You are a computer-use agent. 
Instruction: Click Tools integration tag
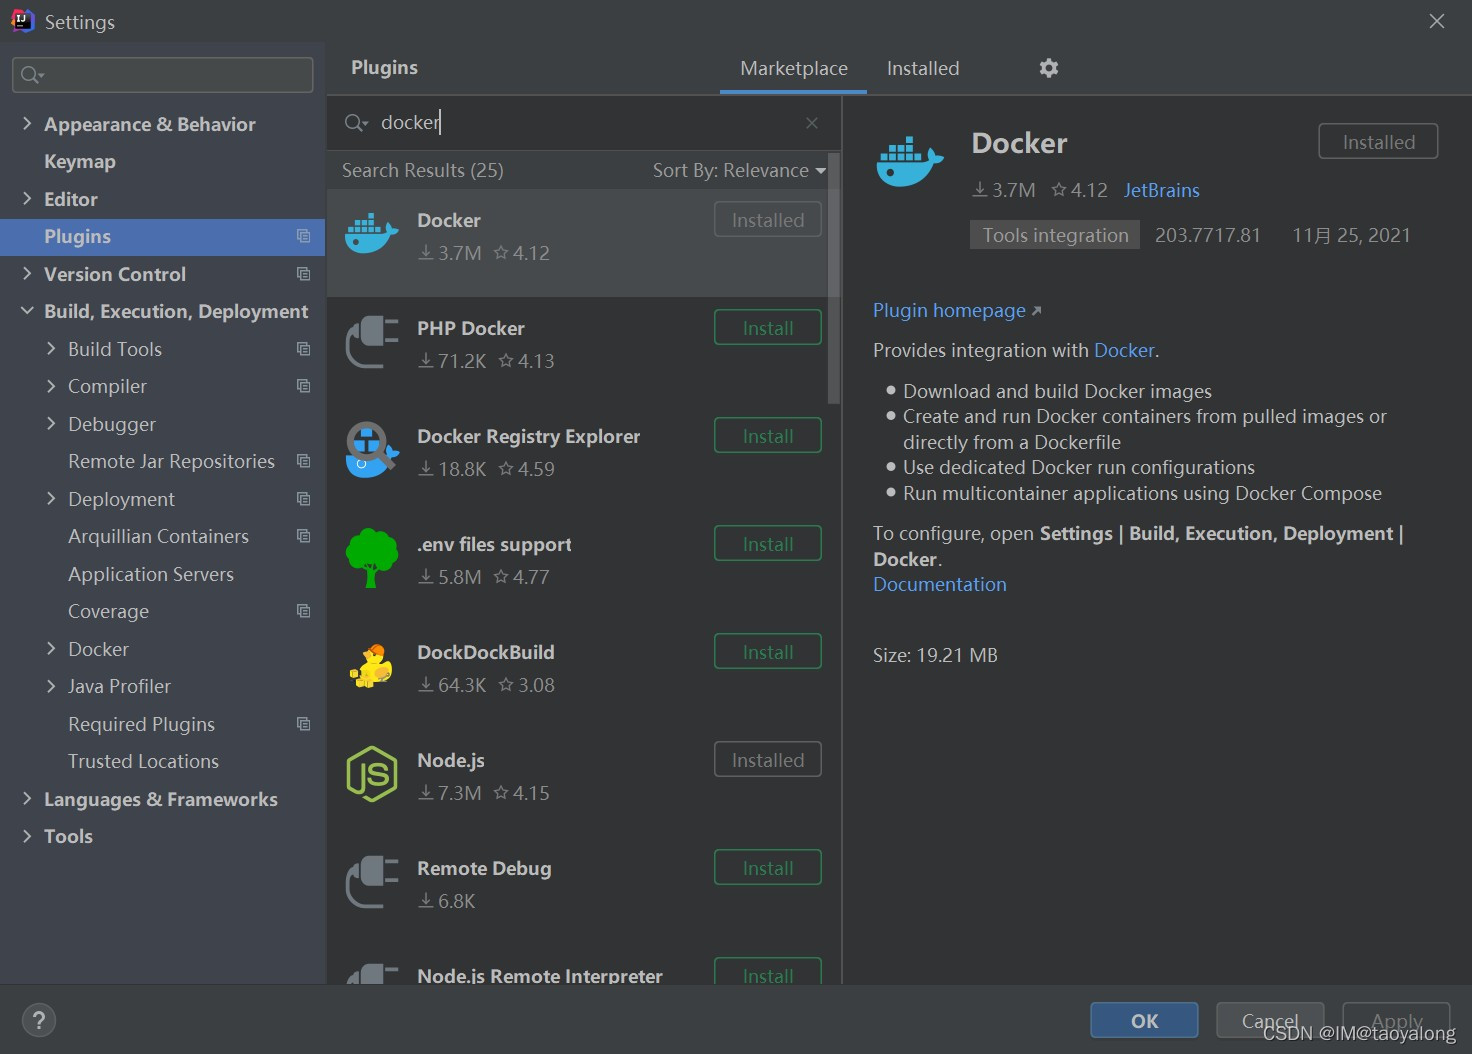[1055, 235]
